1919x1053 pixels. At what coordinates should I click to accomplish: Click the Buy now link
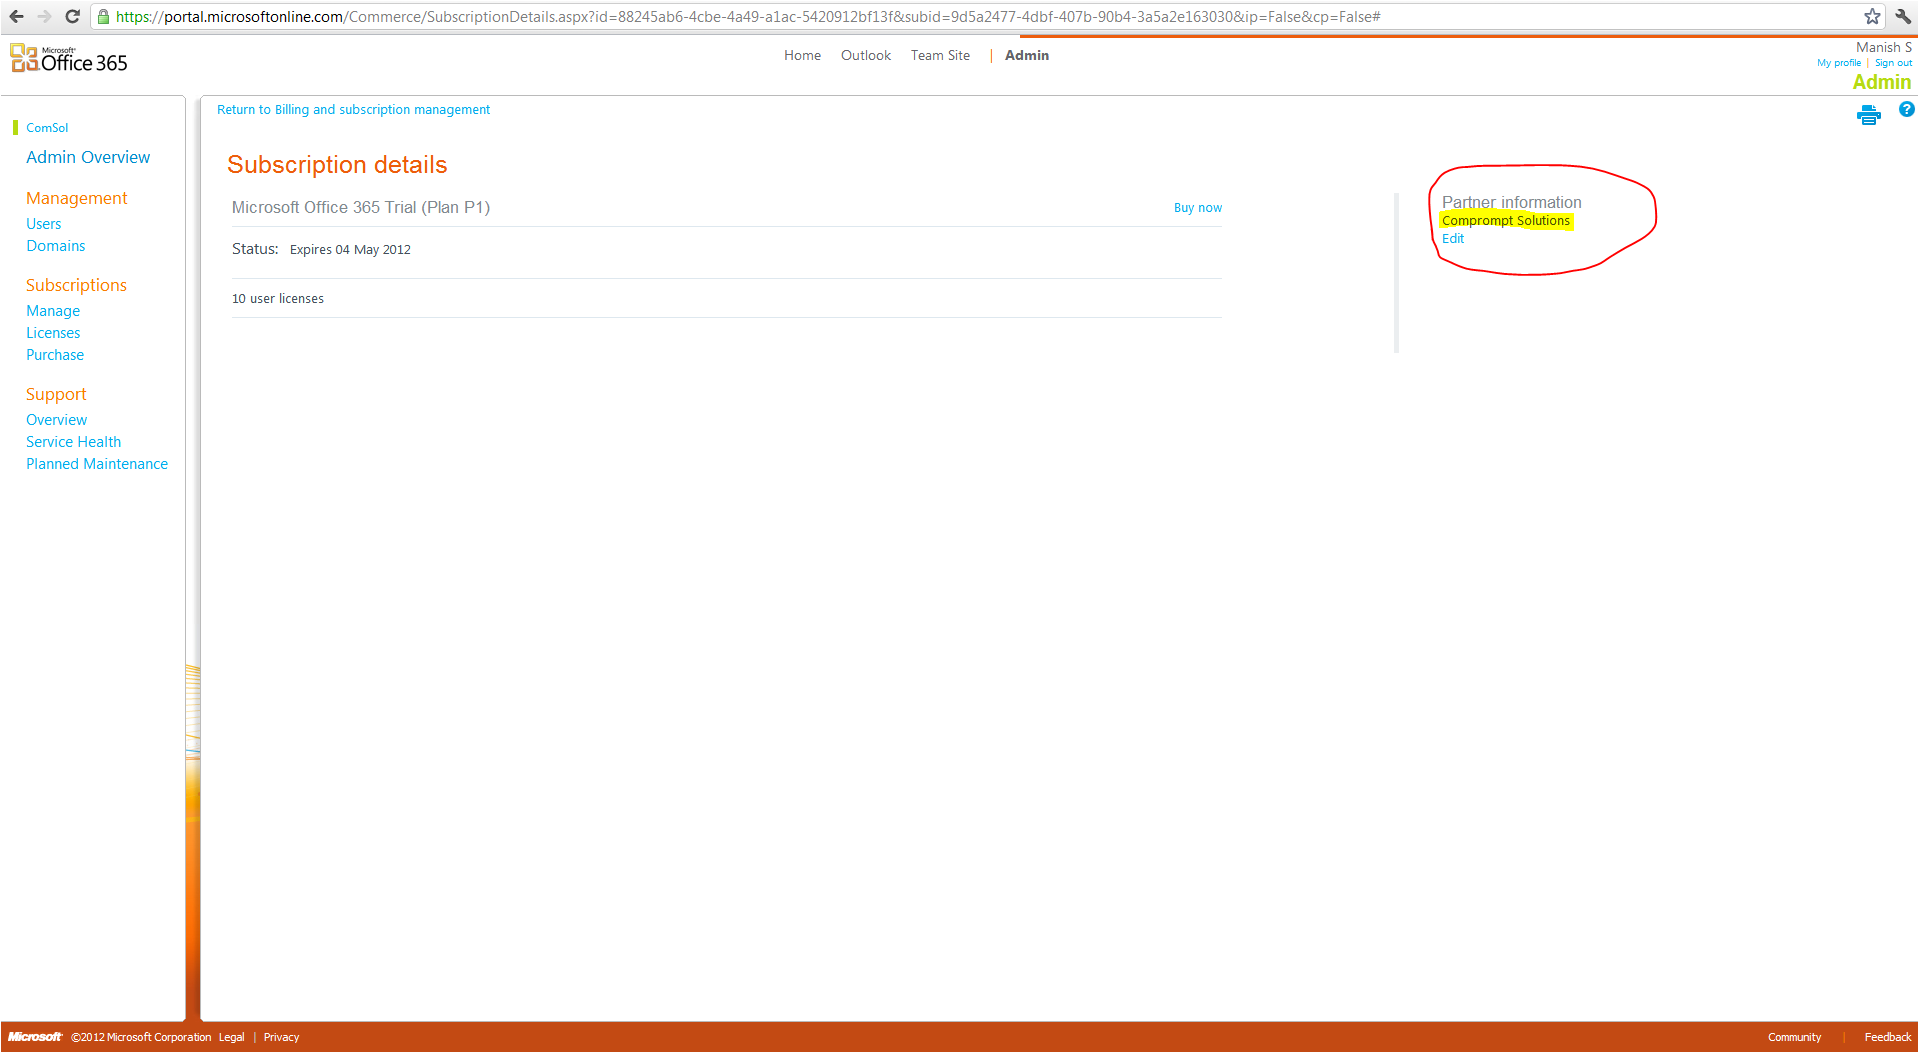point(1197,208)
